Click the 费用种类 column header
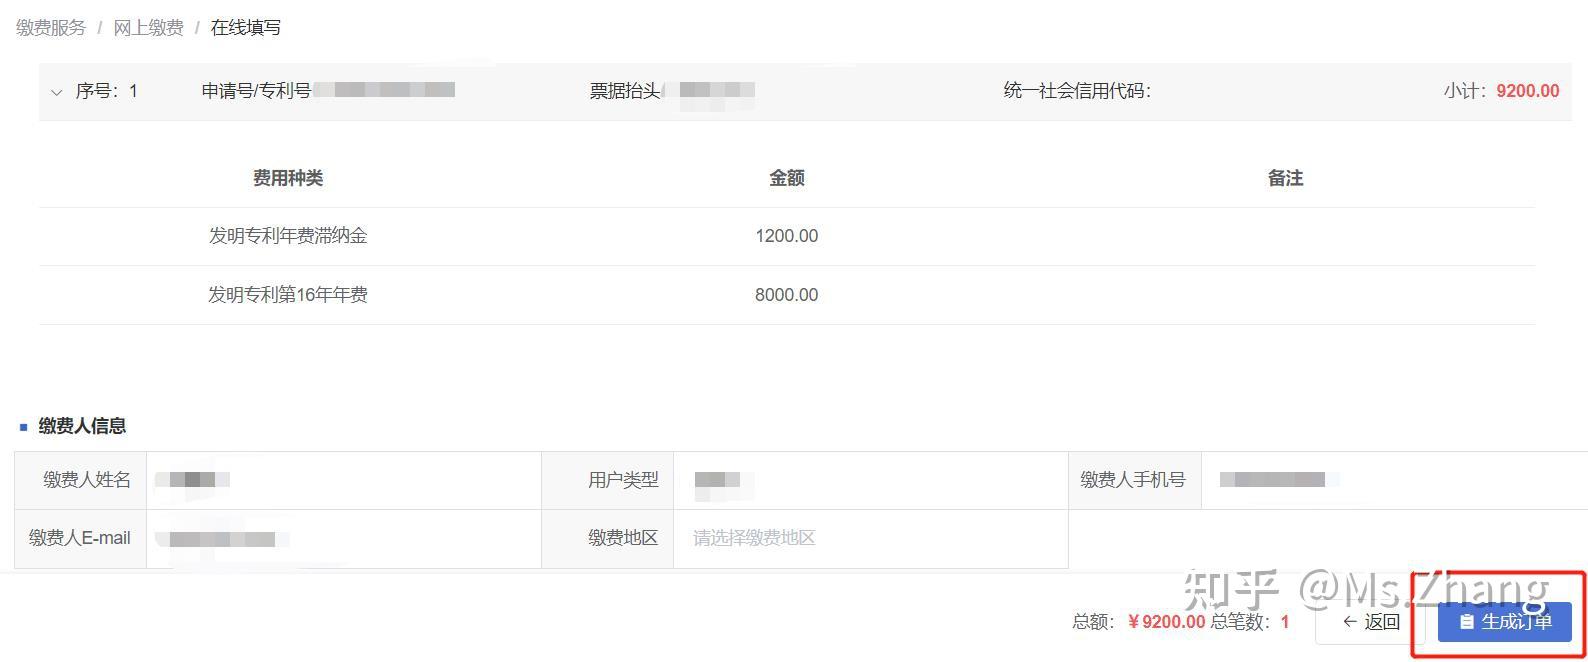The width and height of the screenshot is (1588, 662). click(288, 178)
